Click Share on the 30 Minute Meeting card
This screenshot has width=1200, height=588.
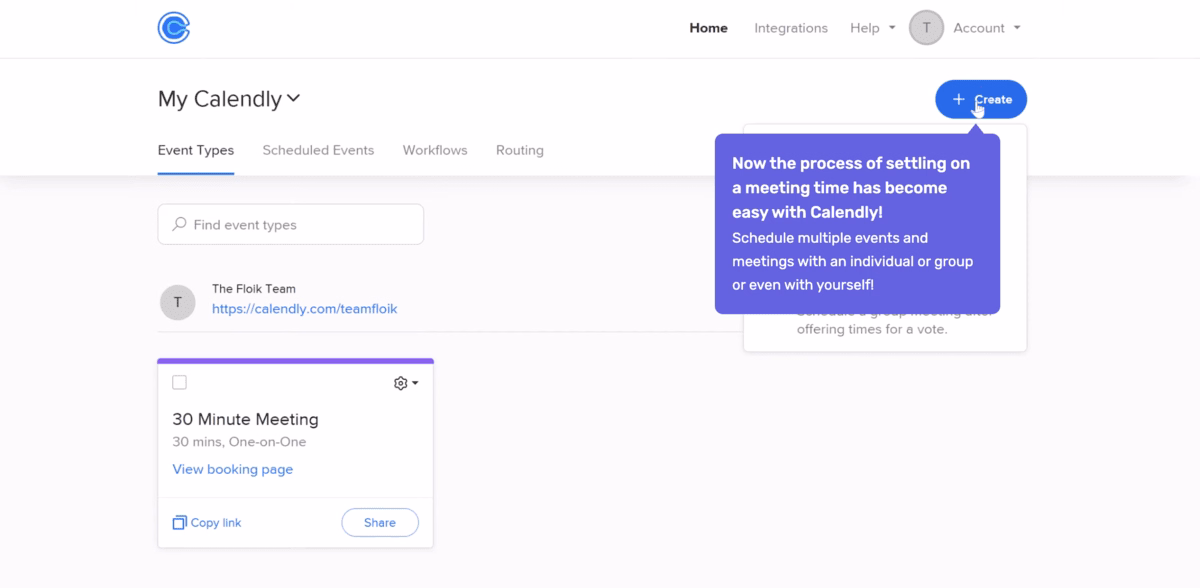pyautogui.click(x=380, y=522)
